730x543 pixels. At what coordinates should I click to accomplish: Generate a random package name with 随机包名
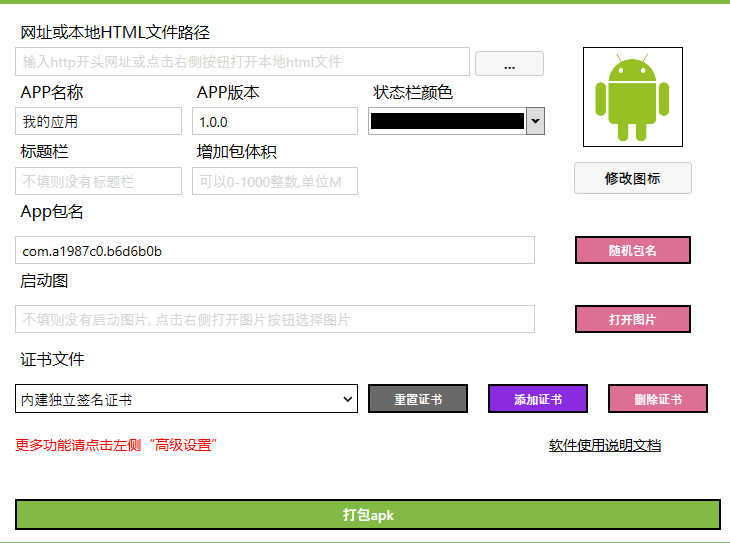633,250
